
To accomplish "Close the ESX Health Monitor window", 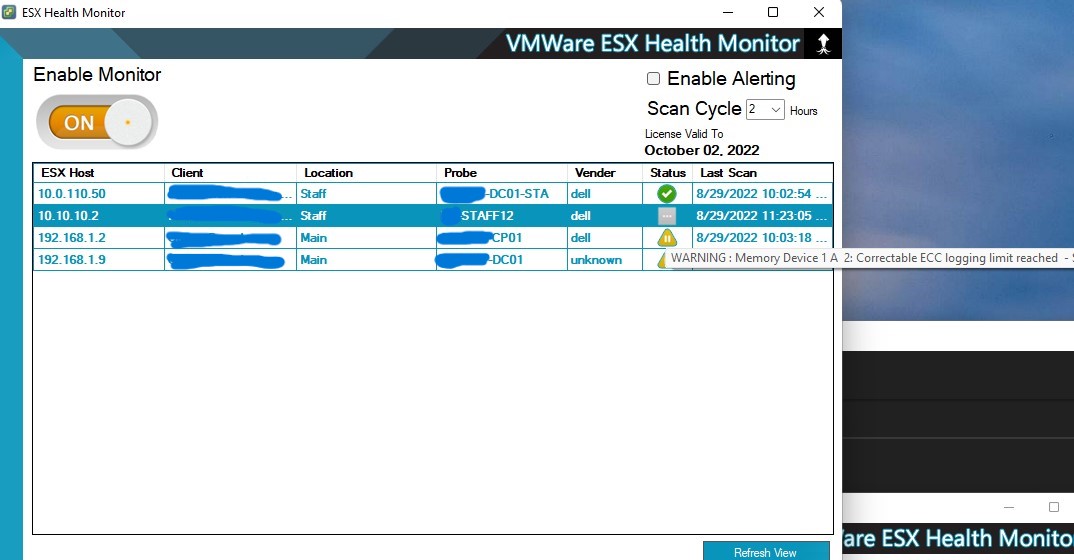I will pos(819,12).
